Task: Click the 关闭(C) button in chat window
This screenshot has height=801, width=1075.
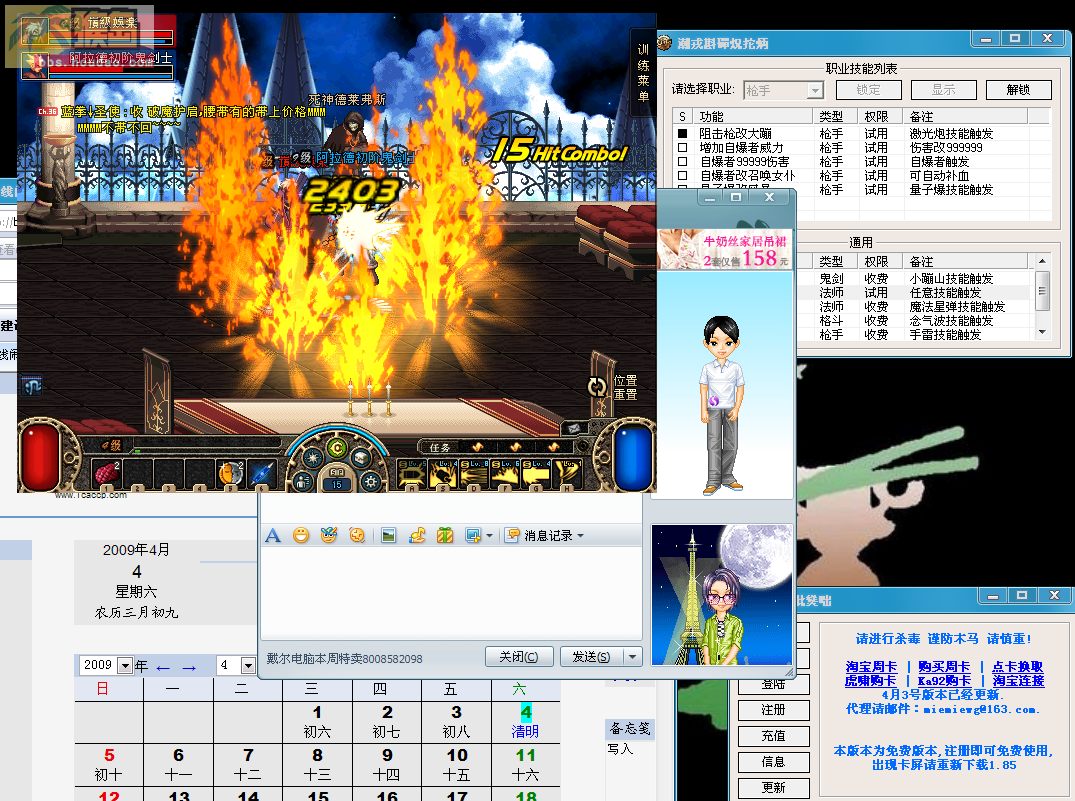Action: (x=519, y=656)
